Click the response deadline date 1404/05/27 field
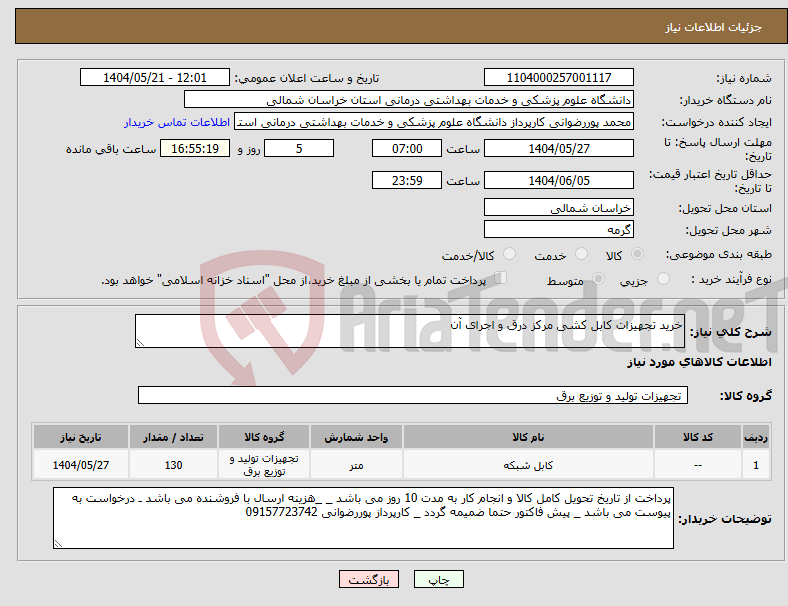788x606 pixels. (x=559, y=148)
